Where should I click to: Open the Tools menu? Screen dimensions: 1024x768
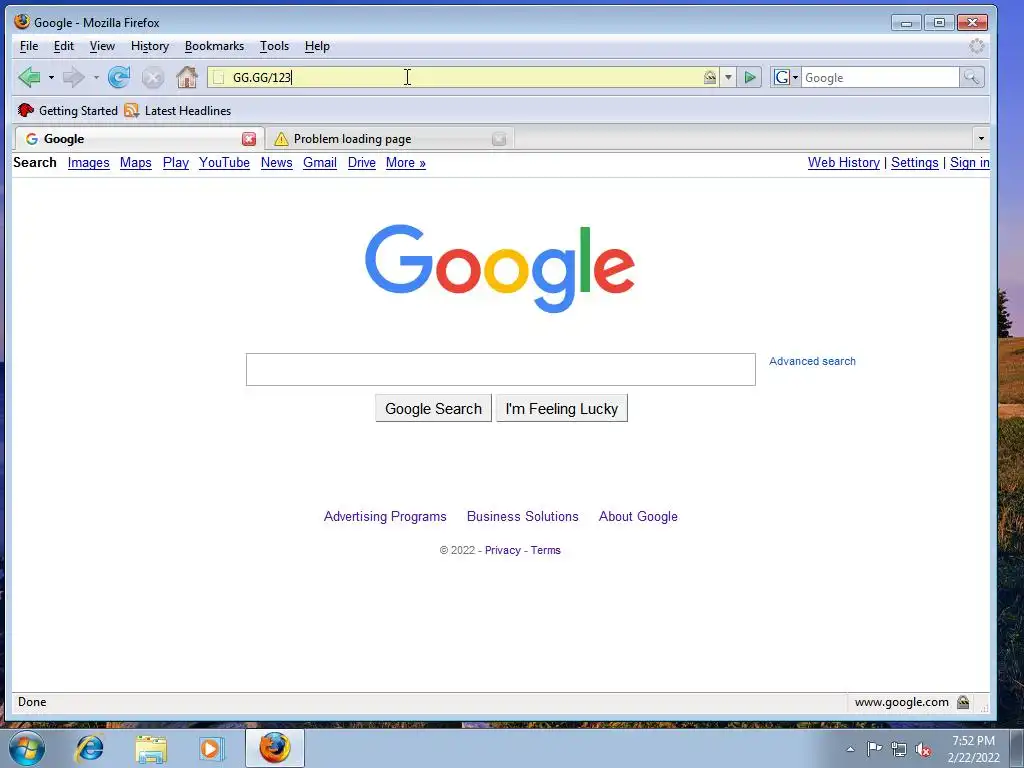tap(274, 46)
